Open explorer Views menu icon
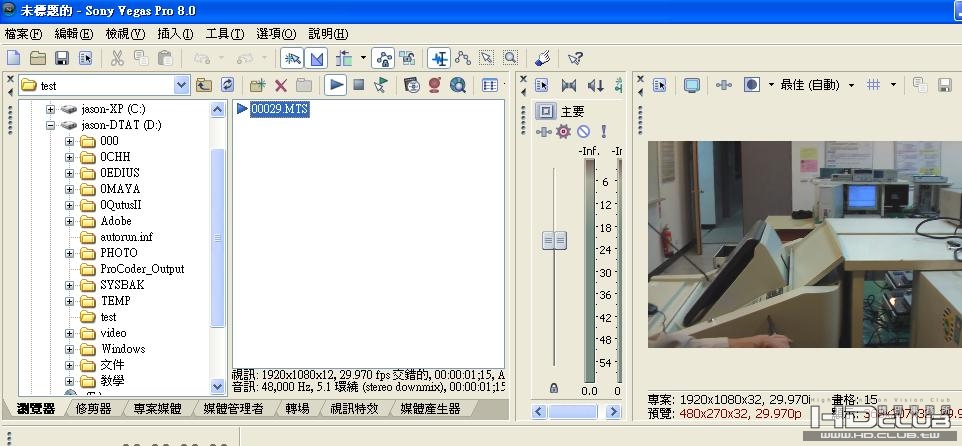 (x=490, y=85)
